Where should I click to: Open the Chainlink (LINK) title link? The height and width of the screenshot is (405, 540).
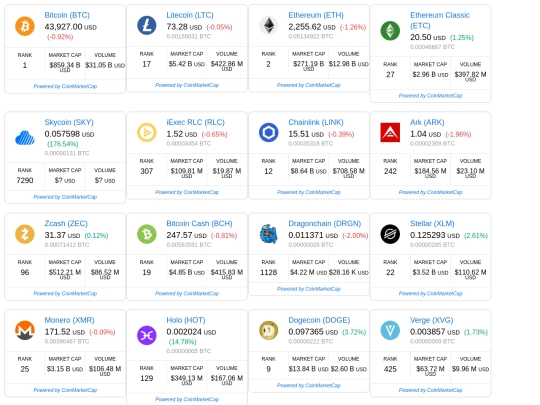pos(316,122)
